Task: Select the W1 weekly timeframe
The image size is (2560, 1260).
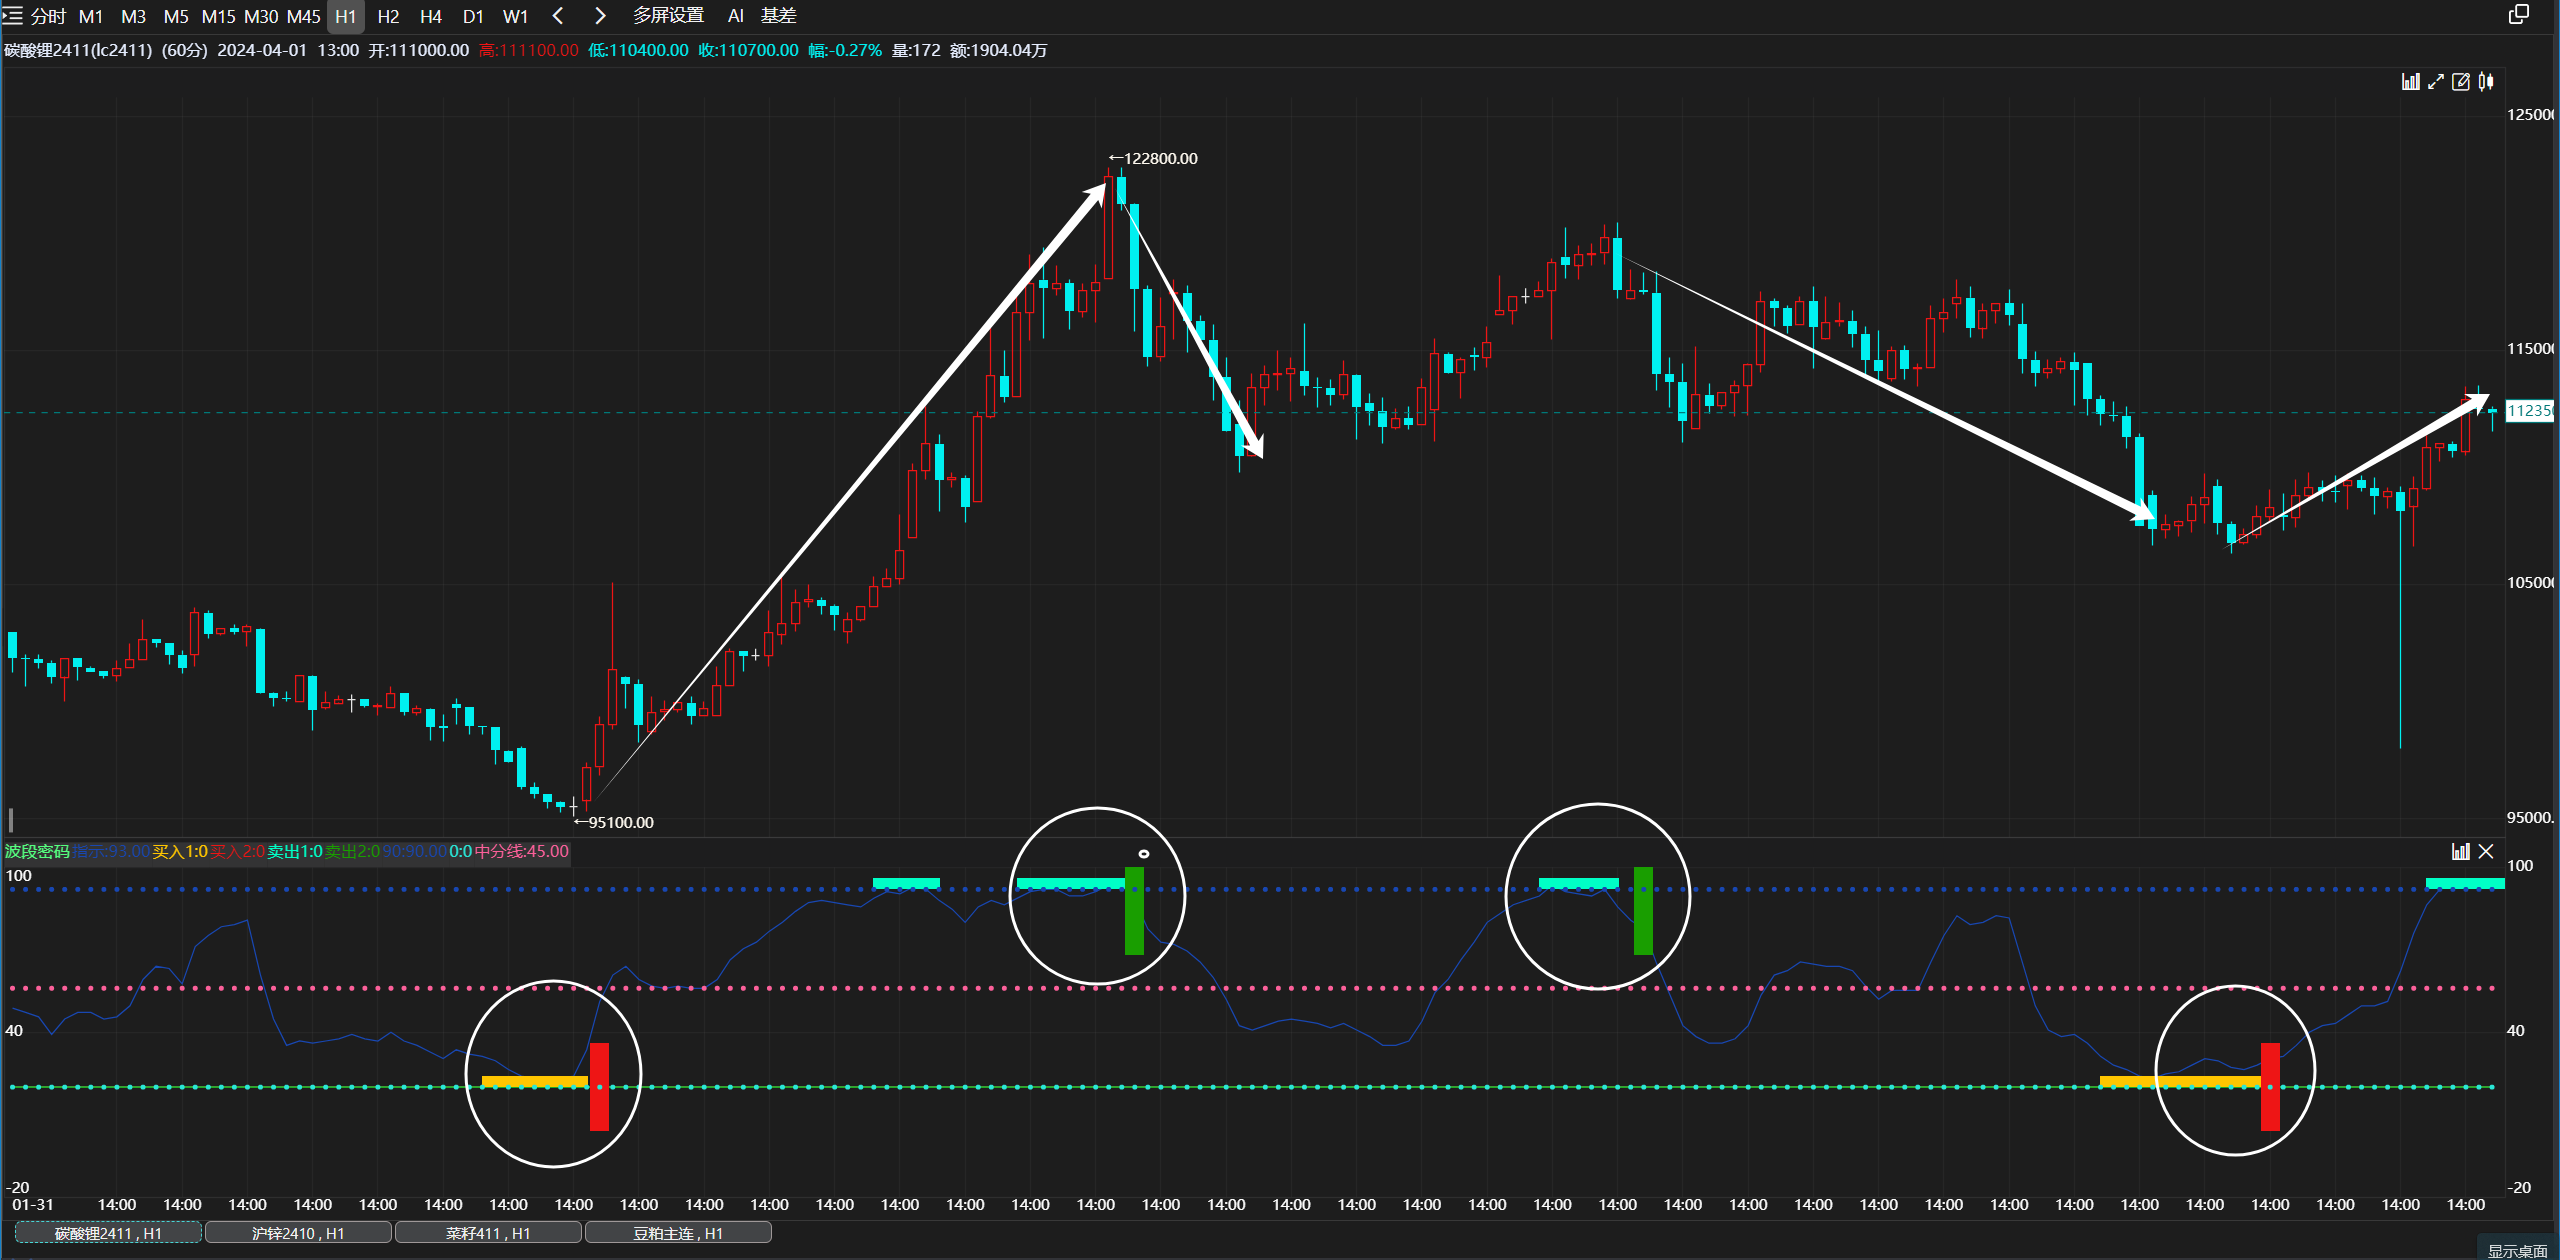Action: (x=516, y=16)
